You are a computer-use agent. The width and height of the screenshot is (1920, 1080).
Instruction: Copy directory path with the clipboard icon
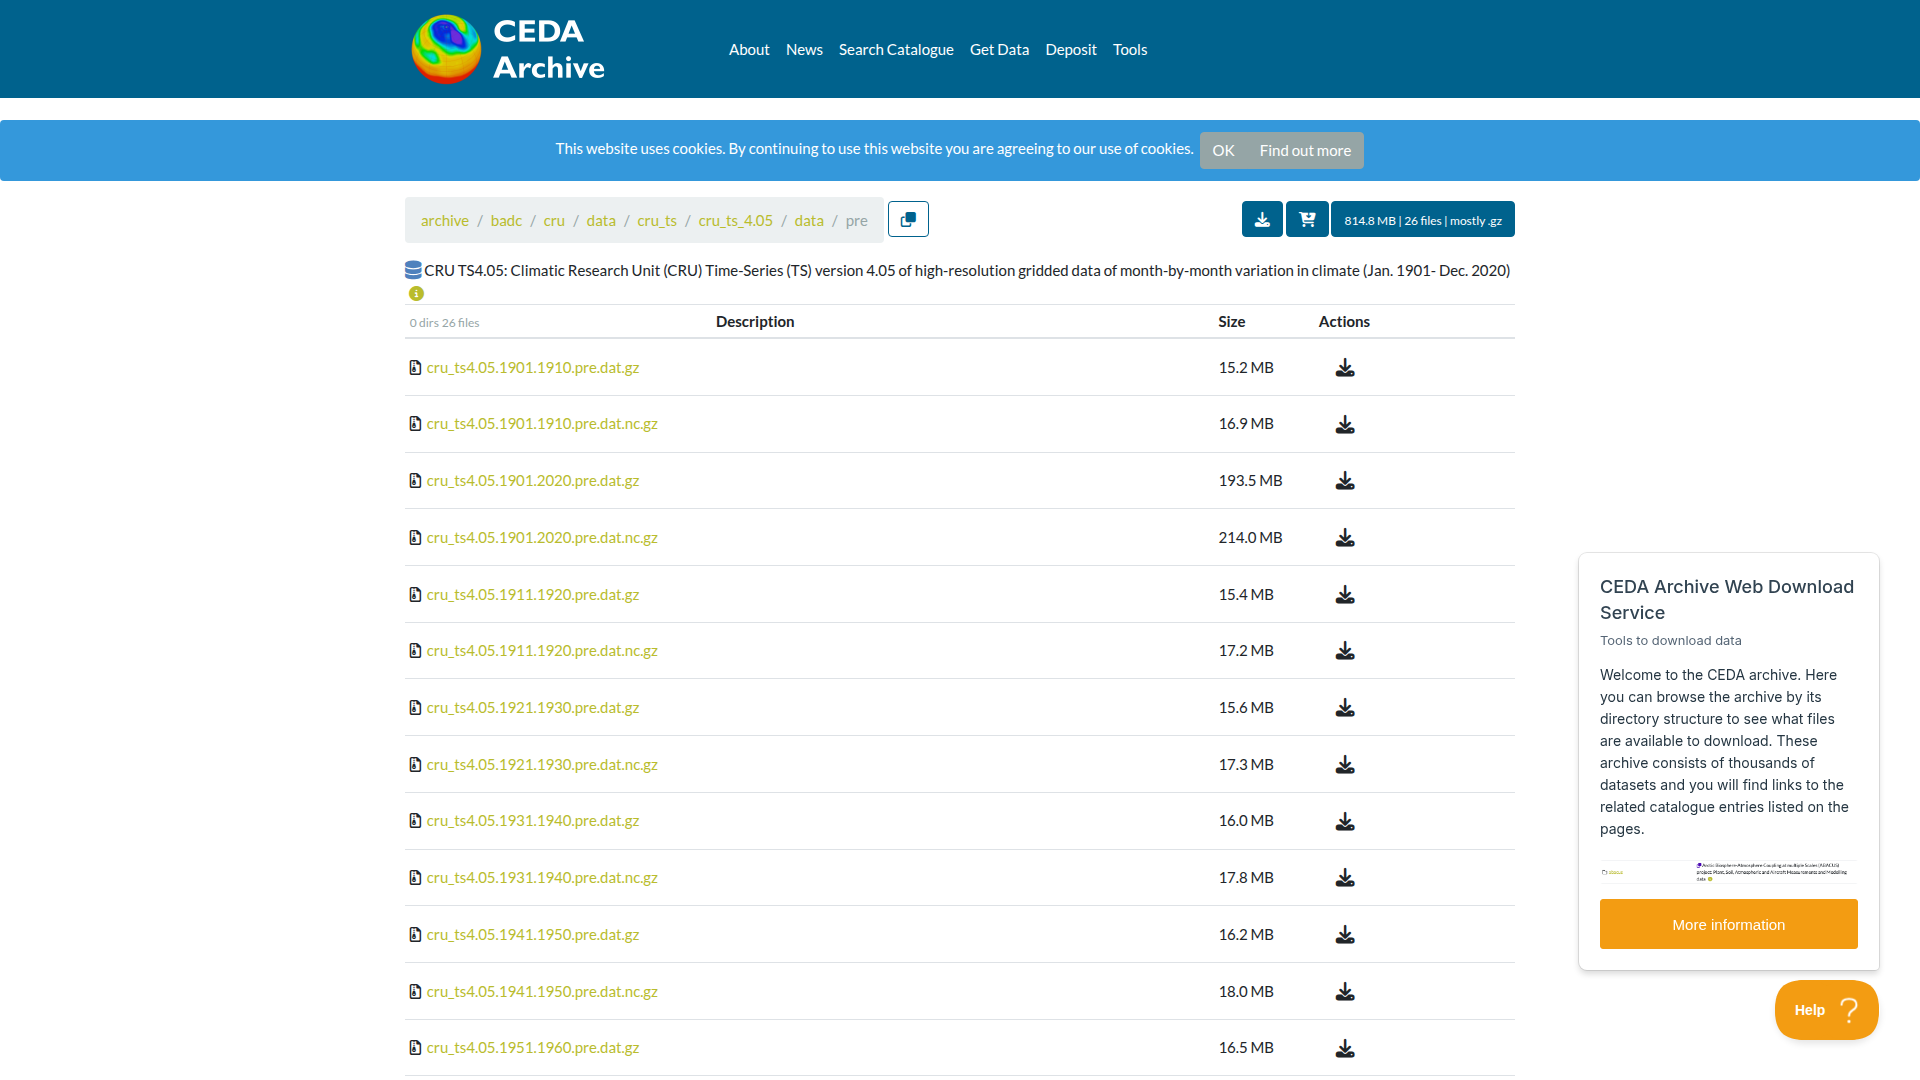point(908,219)
